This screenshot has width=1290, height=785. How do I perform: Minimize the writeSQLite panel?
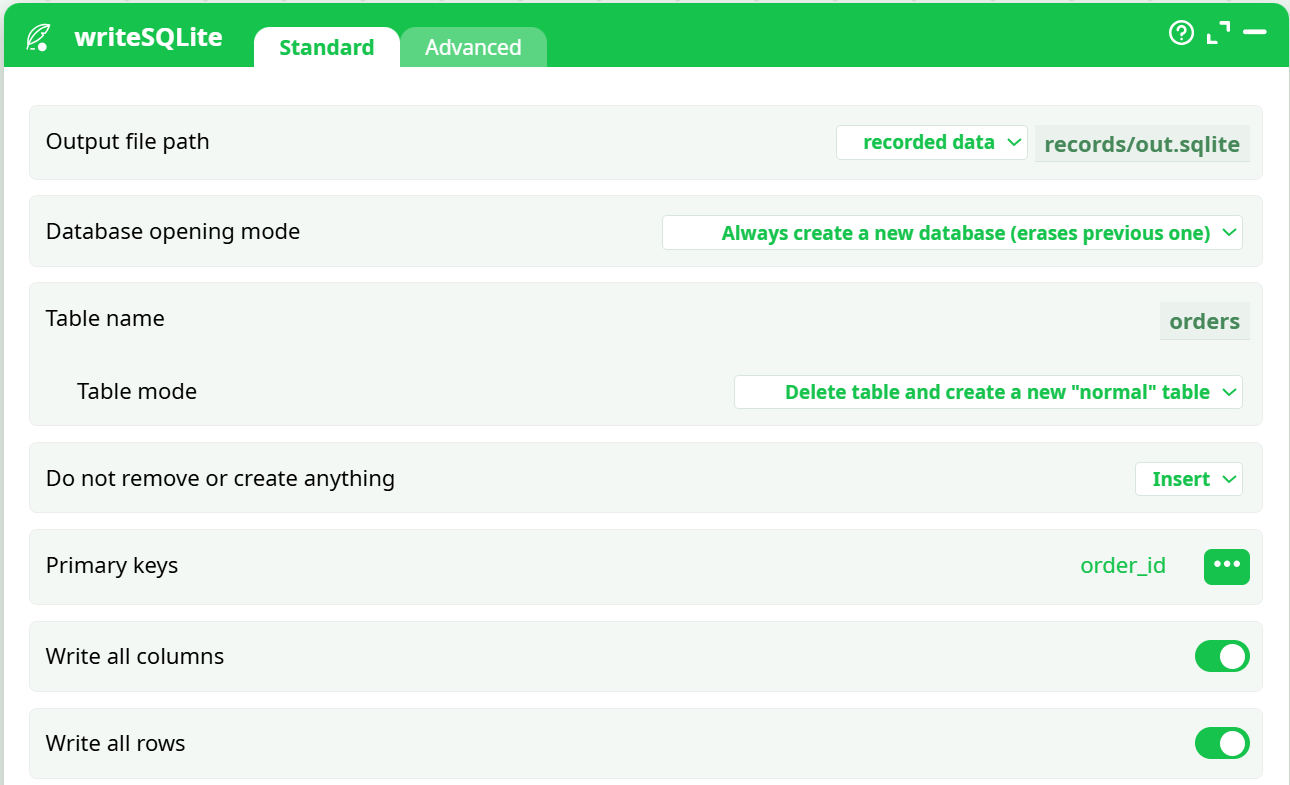click(1255, 33)
